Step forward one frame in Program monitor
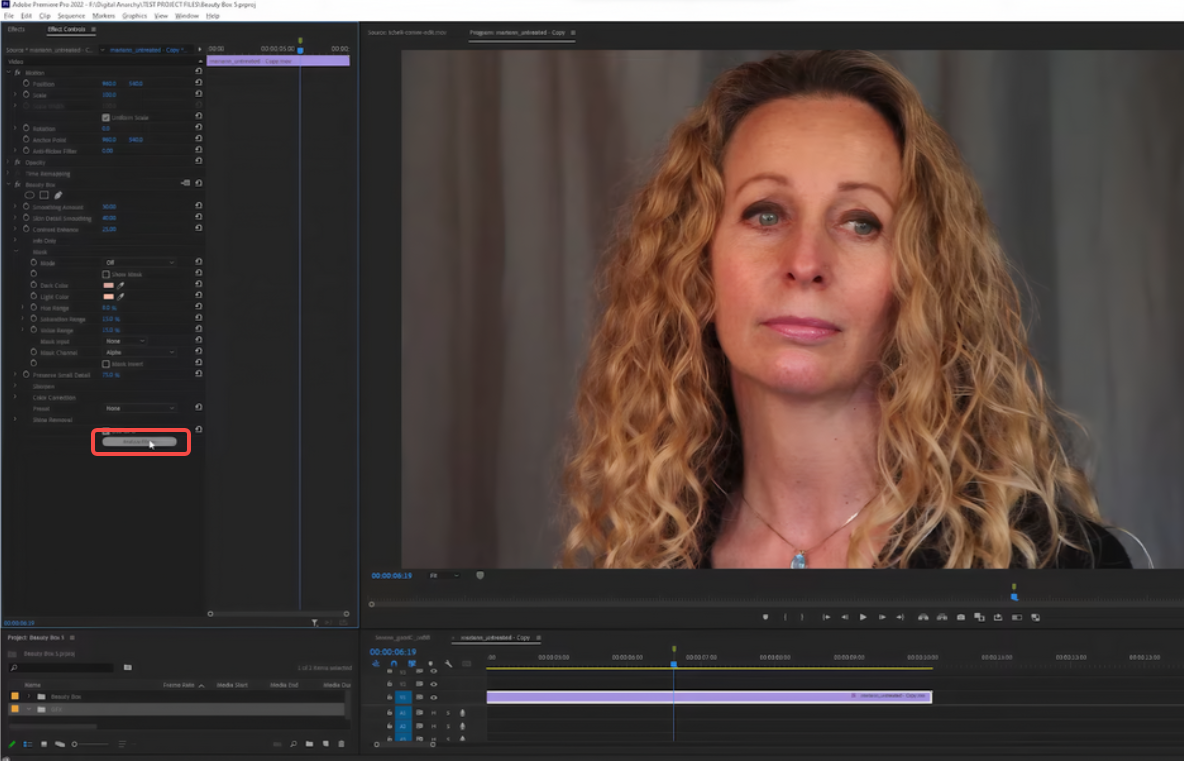 click(882, 618)
